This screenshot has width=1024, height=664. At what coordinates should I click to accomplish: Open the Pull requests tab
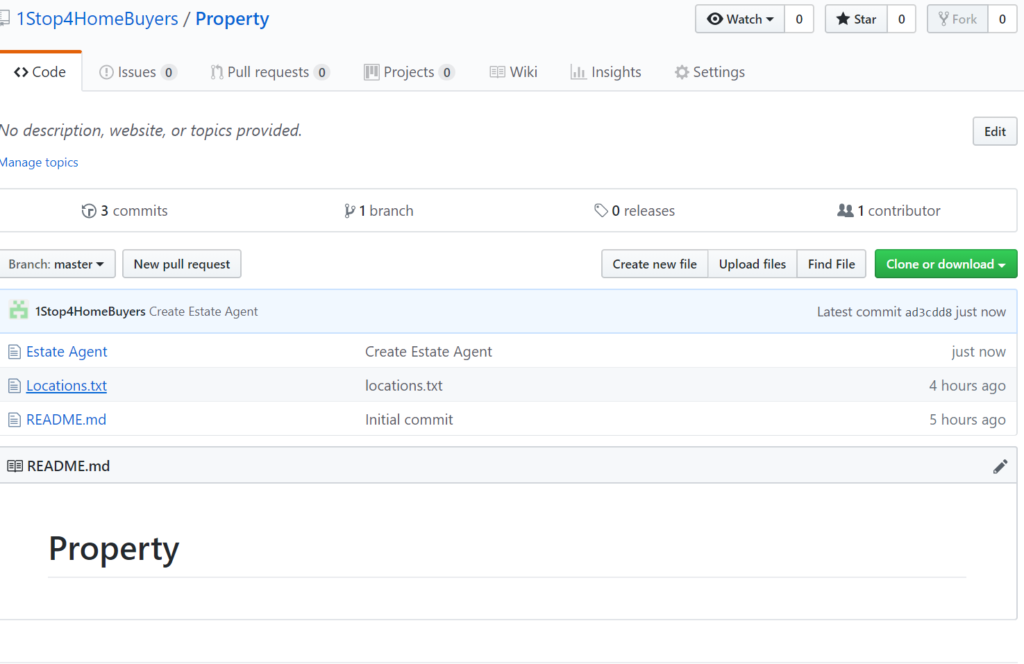(x=269, y=72)
